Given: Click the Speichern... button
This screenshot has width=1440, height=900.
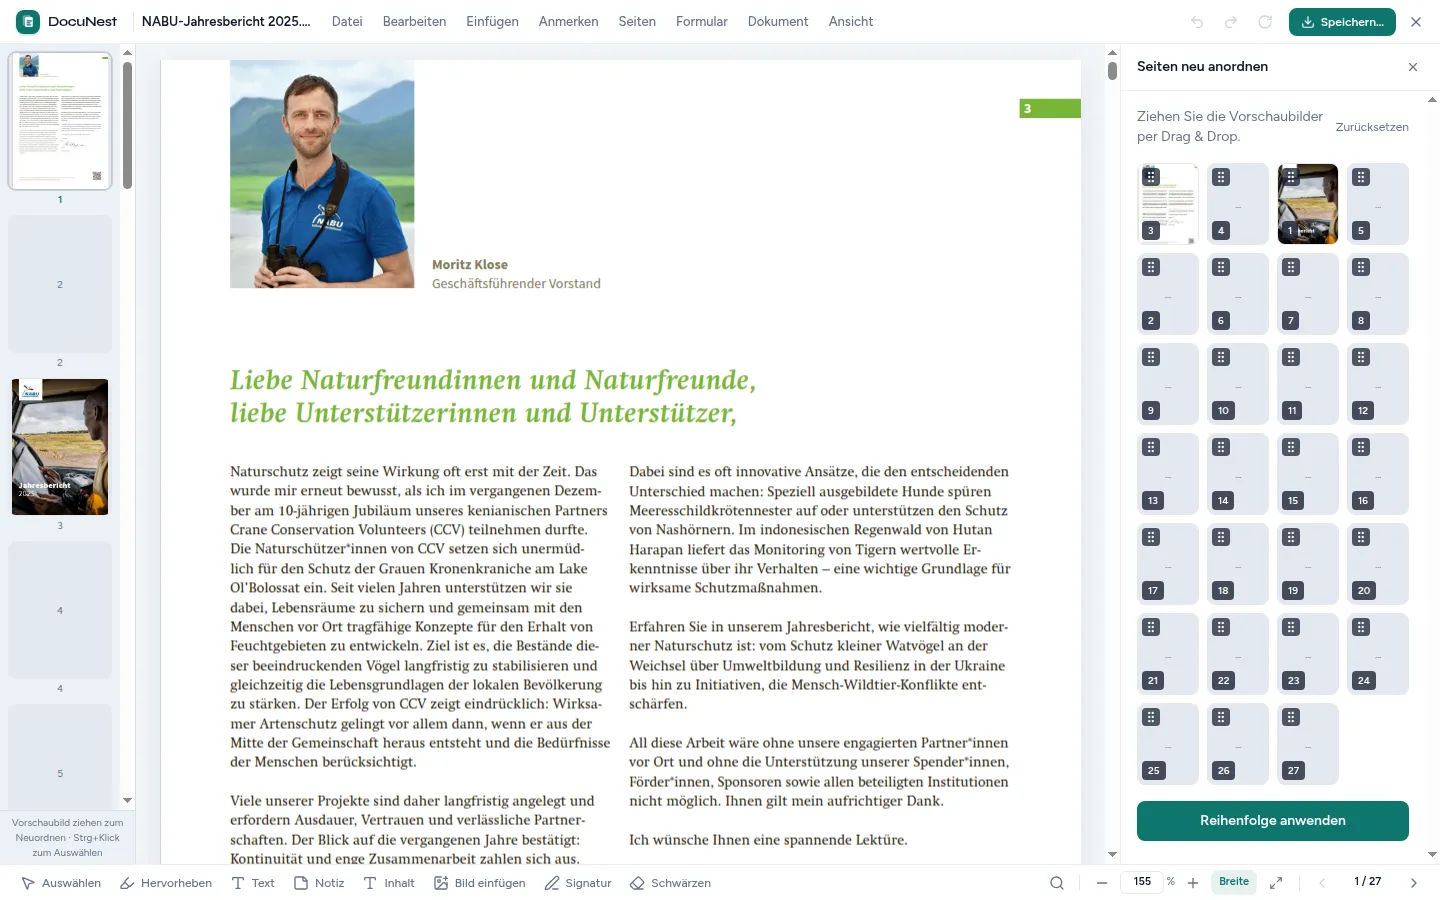Looking at the screenshot, I should click(x=1342, y=22).
